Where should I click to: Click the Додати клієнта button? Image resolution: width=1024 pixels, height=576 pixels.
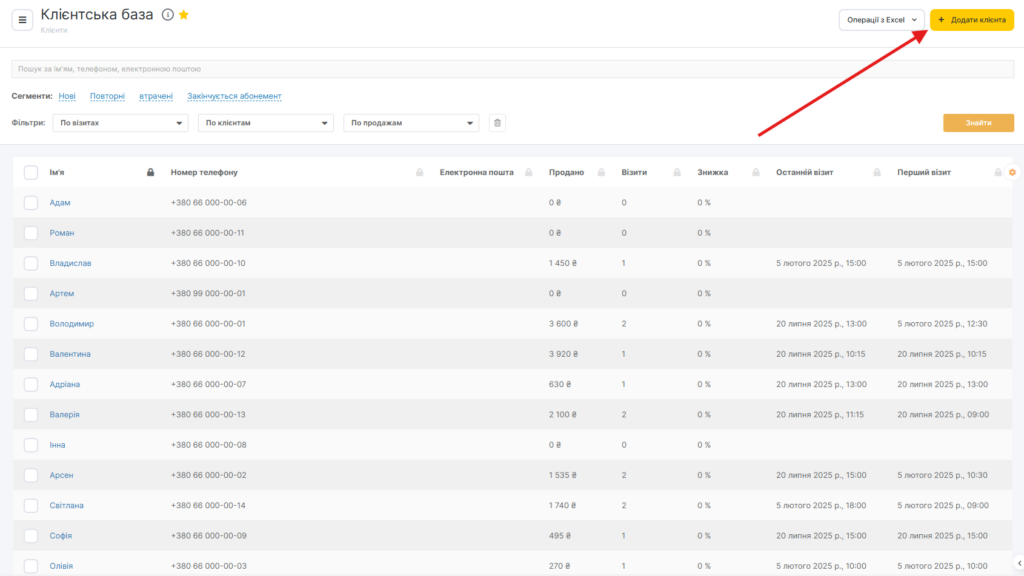point(971,20)
